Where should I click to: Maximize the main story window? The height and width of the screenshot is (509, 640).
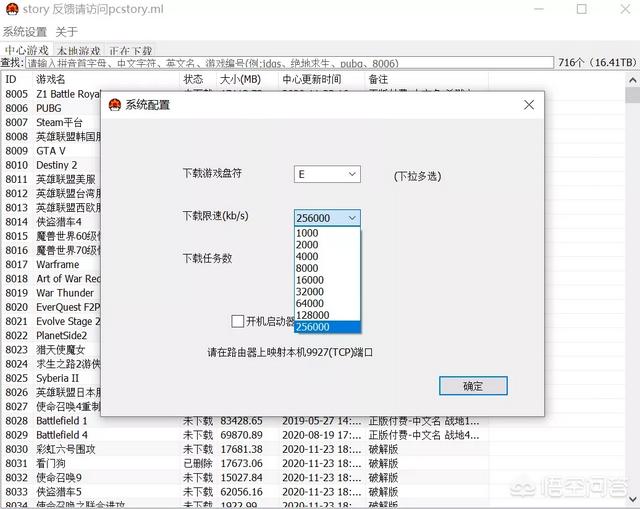(581, 9)
